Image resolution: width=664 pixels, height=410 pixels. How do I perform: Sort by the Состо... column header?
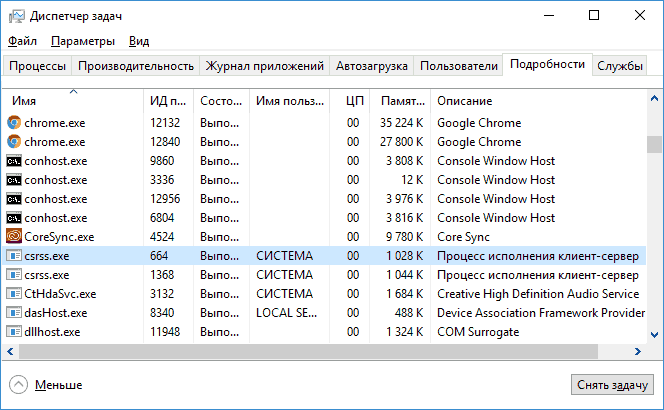pos(221,101)
